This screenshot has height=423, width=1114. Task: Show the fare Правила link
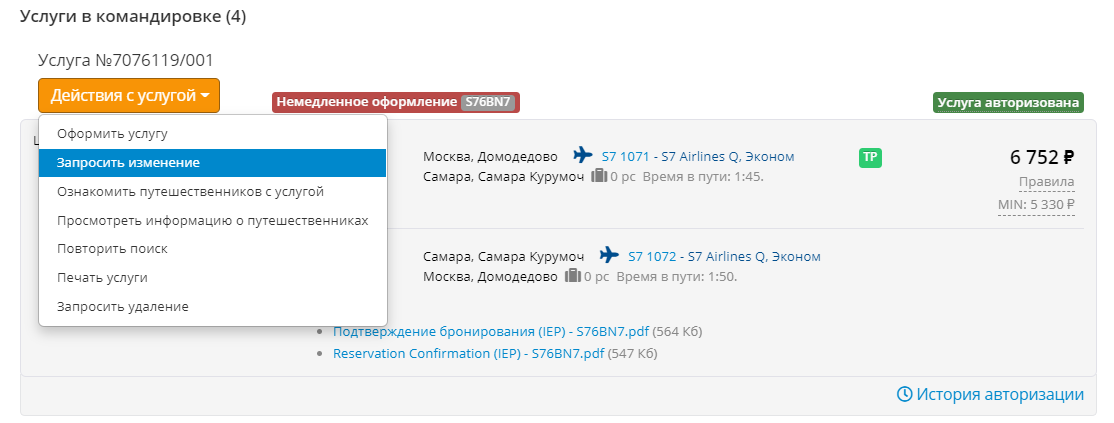1046,181
